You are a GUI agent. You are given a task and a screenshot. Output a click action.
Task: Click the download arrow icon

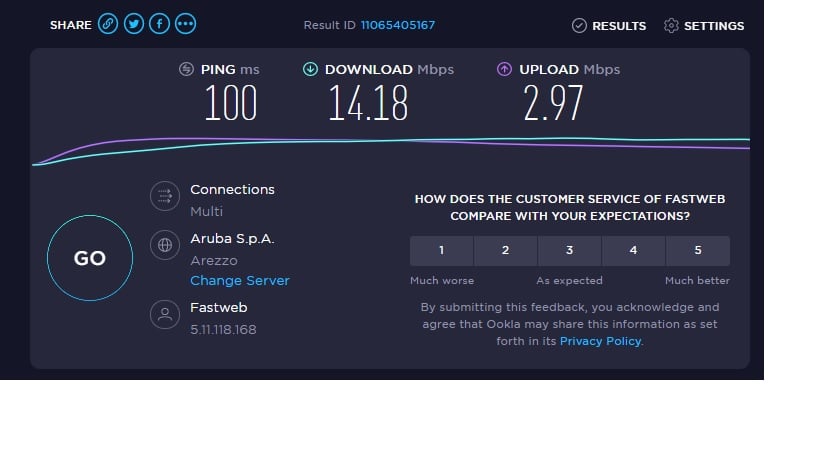310,69
